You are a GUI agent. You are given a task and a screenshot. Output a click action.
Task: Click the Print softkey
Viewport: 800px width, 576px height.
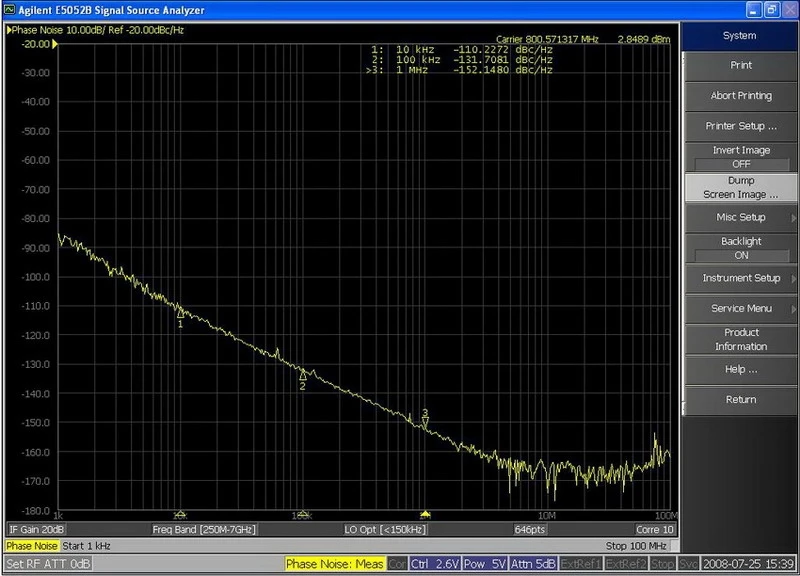click(x=741, y=66)
